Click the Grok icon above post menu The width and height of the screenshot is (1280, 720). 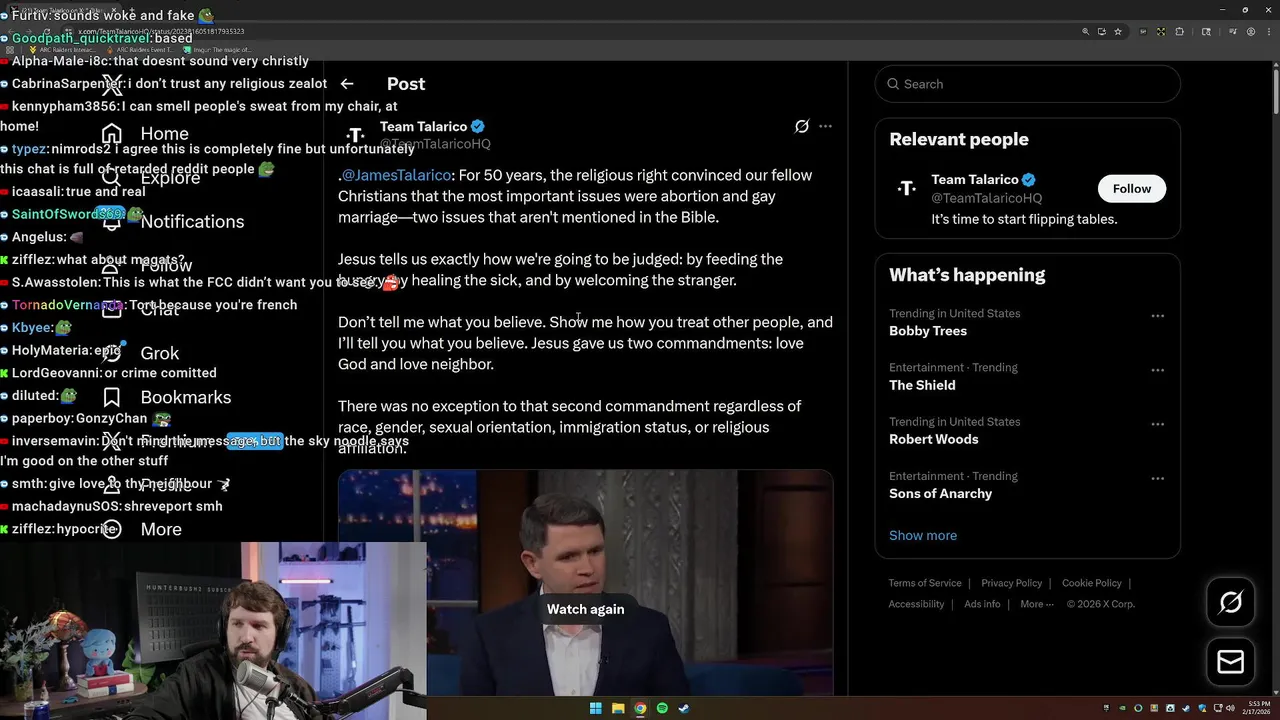(802, 126)
